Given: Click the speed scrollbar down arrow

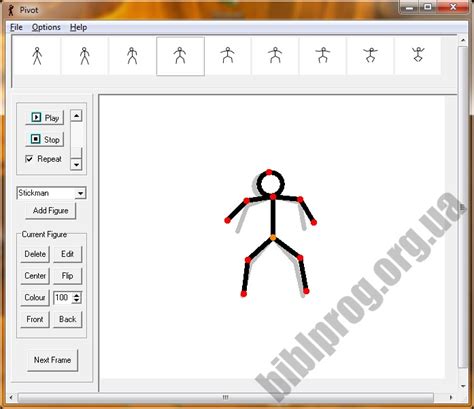Looking at the screenshot, I should [76, 164].
